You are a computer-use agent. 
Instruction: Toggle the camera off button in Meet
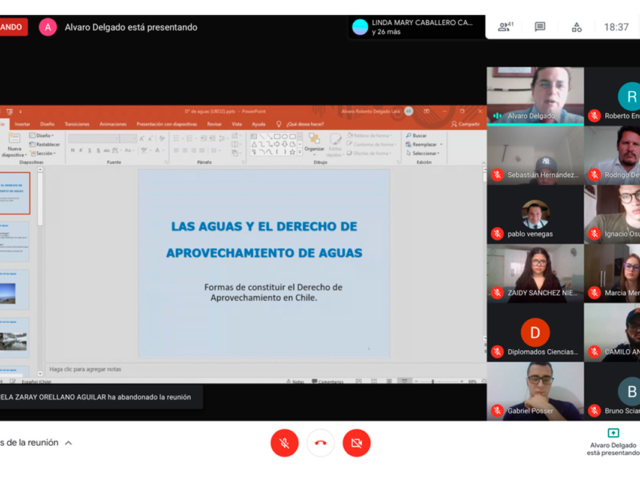tap(356, 443)
